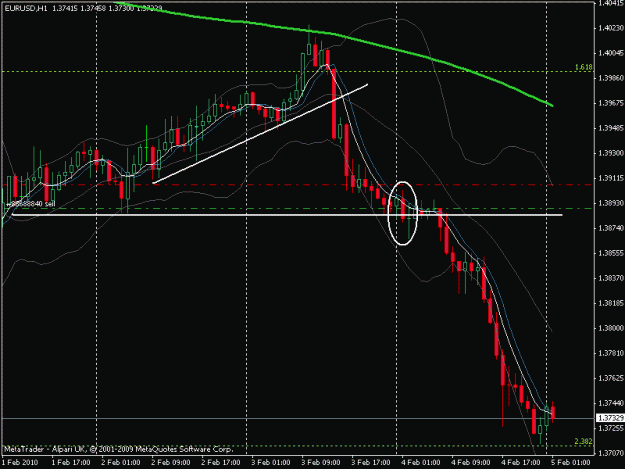Click the 1.38185 price scale label
The height and width of the screenshot is (469, 625).
pyautogui.click(x=610, y=303)
